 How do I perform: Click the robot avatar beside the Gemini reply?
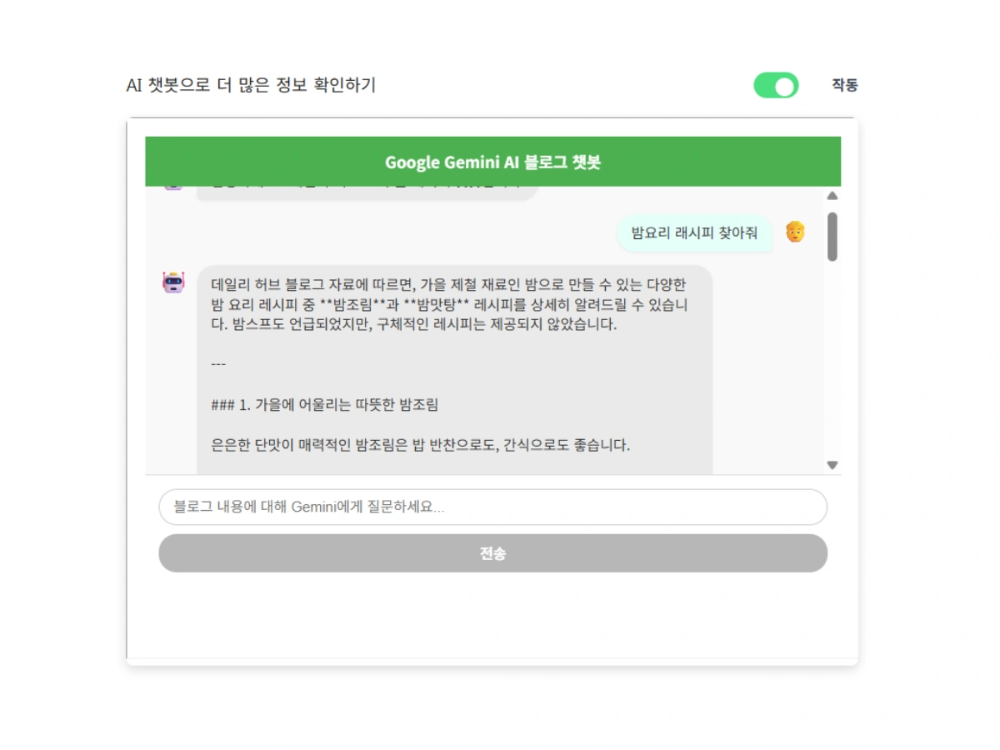pos(173,282)
